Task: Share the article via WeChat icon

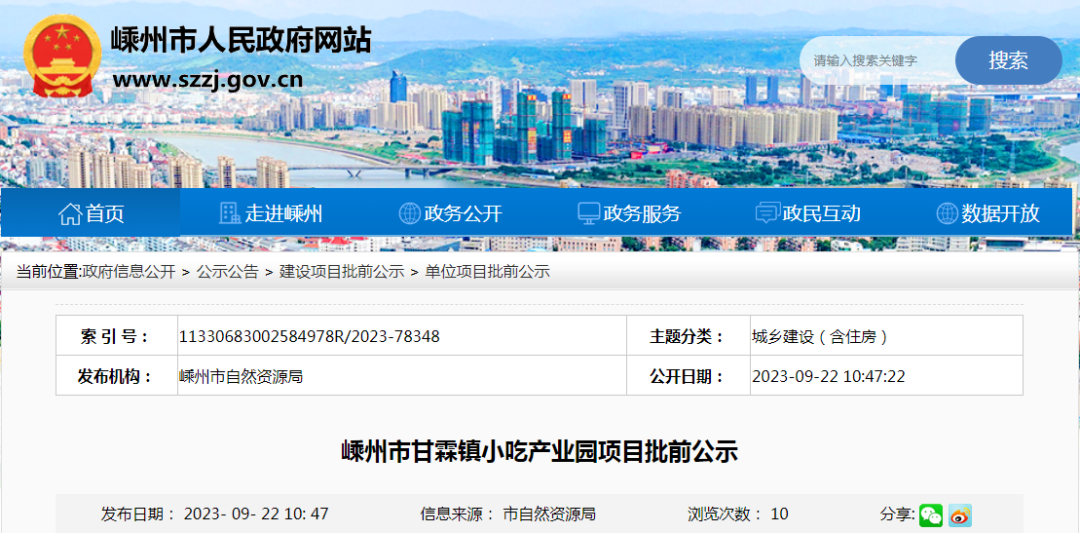Action: tap(931, 515)
